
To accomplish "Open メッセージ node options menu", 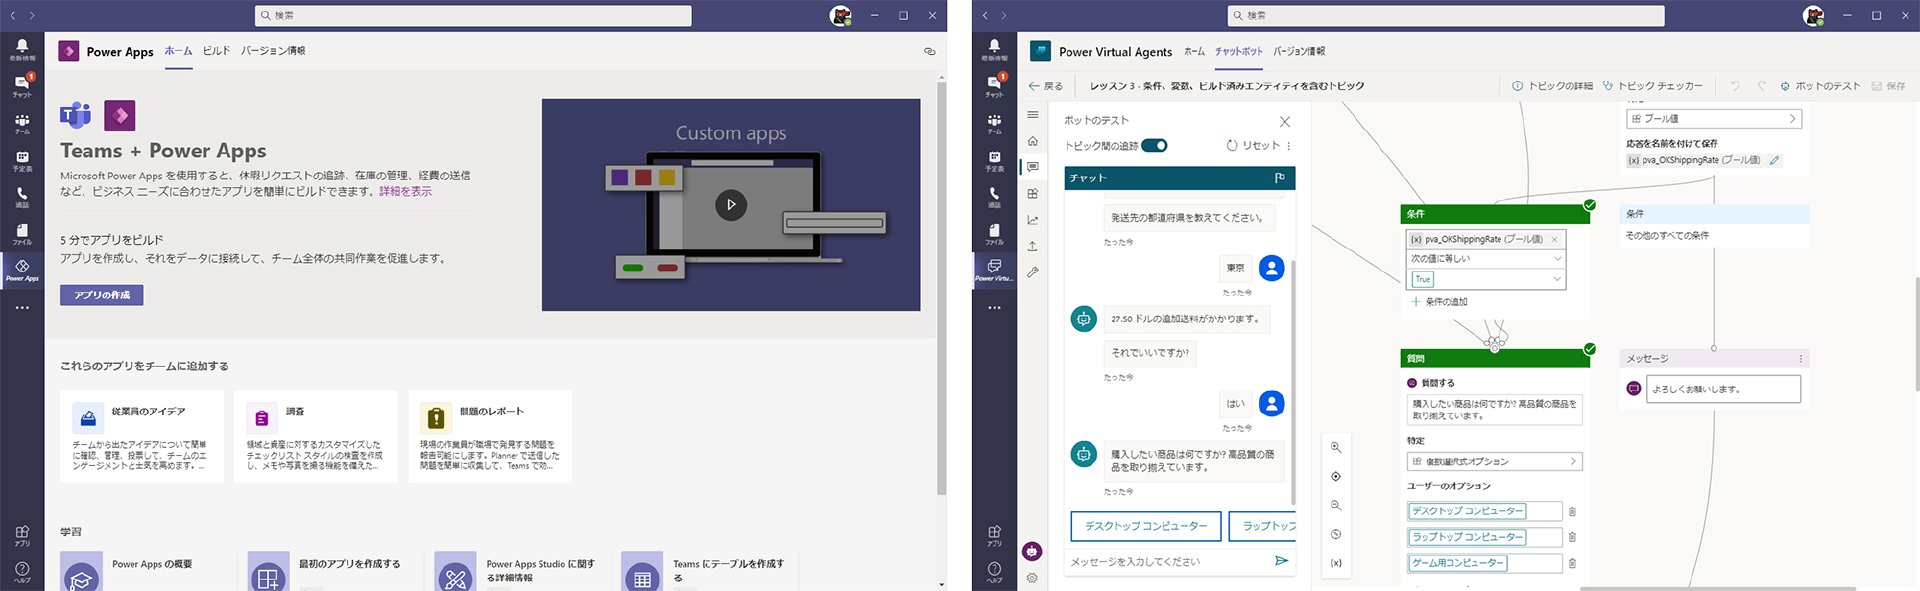I will click(1801, 359).
